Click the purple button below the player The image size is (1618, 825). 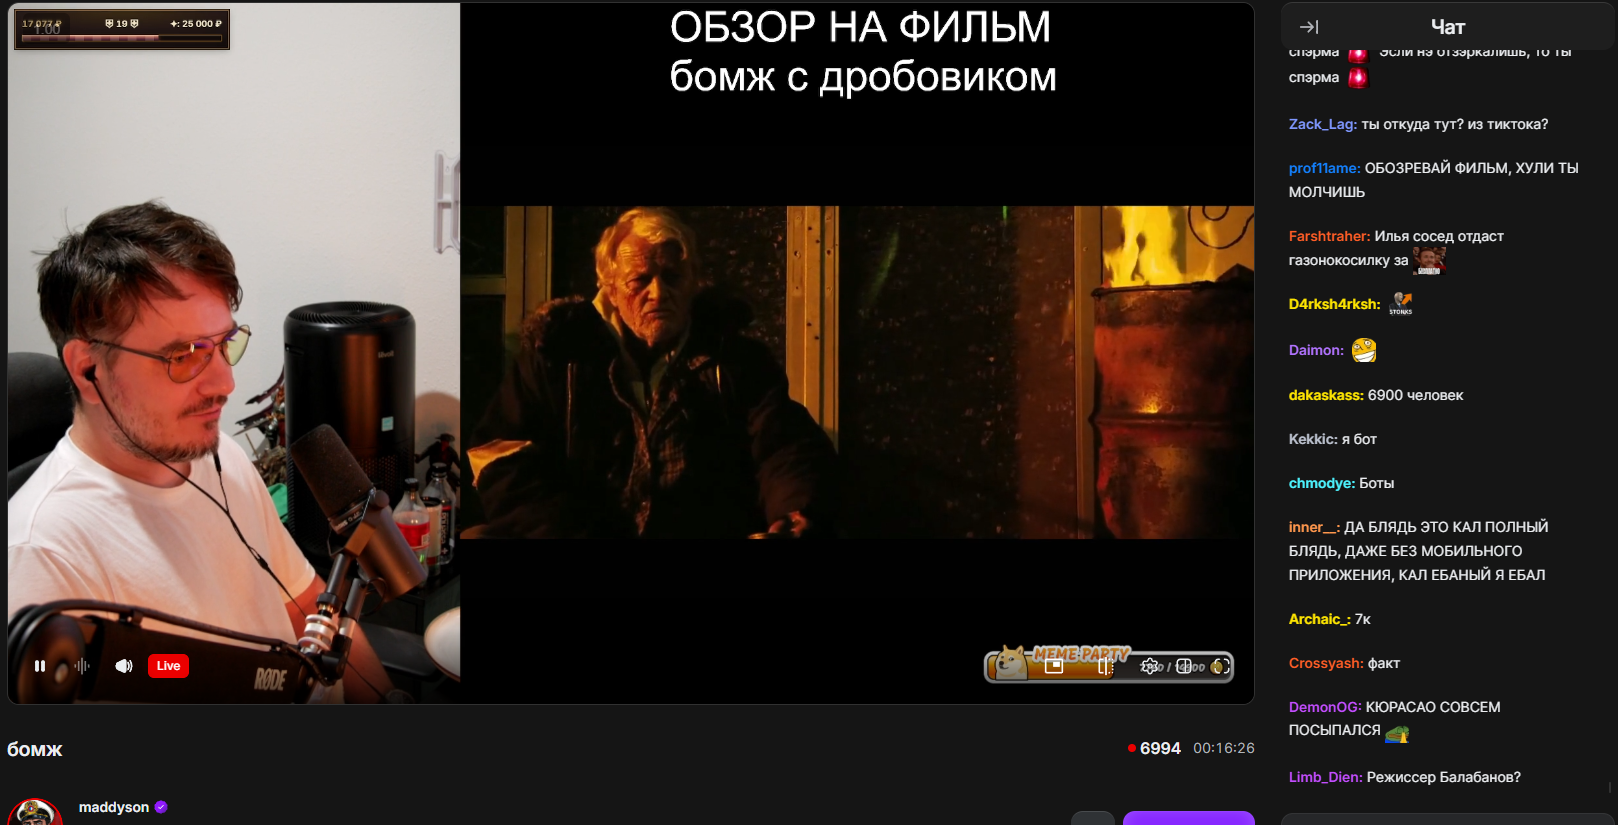(x=1188, y=818)
